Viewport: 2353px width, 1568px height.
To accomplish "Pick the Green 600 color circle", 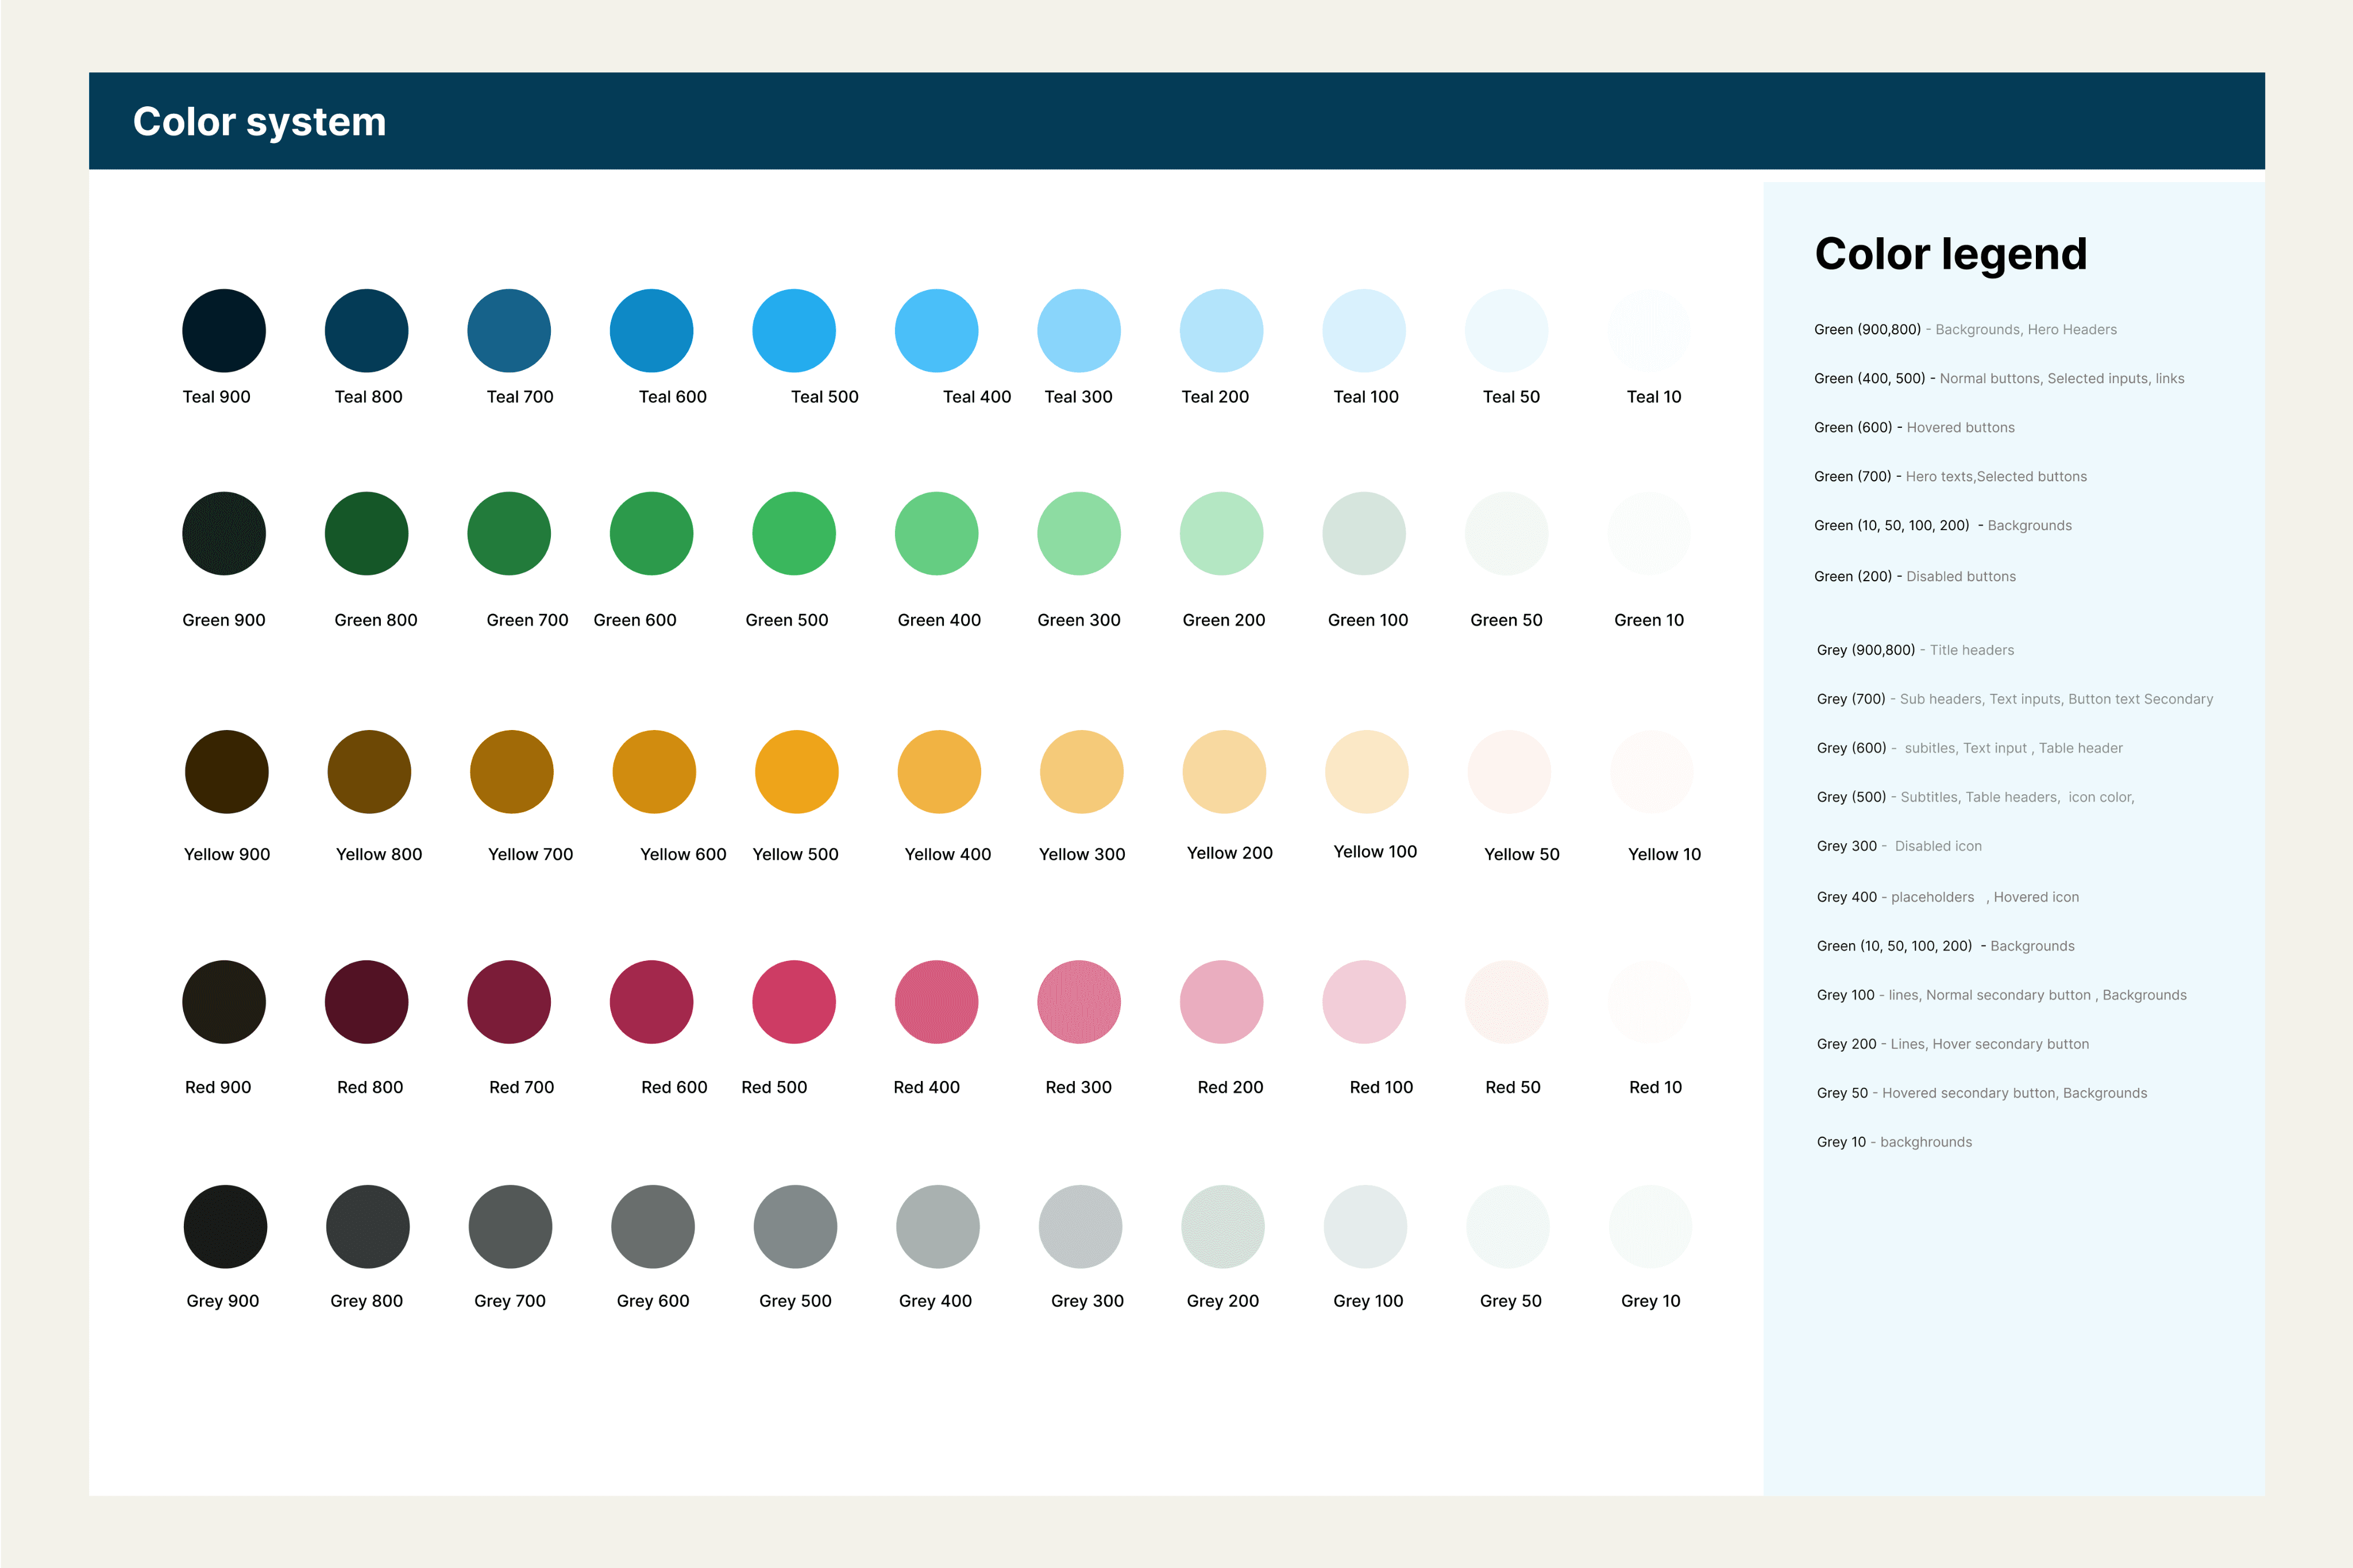I will 651,533.
